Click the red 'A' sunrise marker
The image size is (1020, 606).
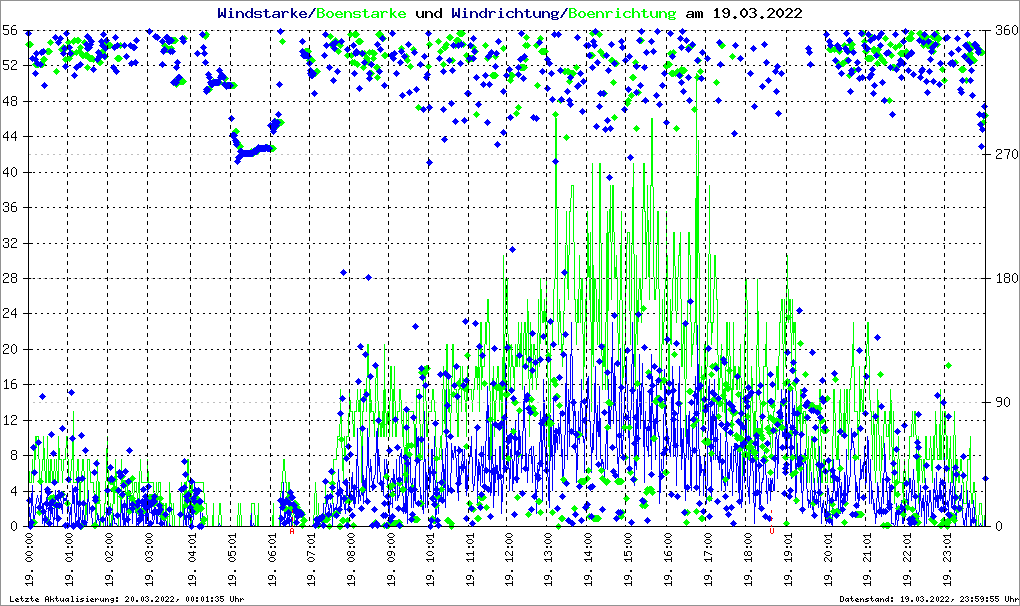[292, 532]
